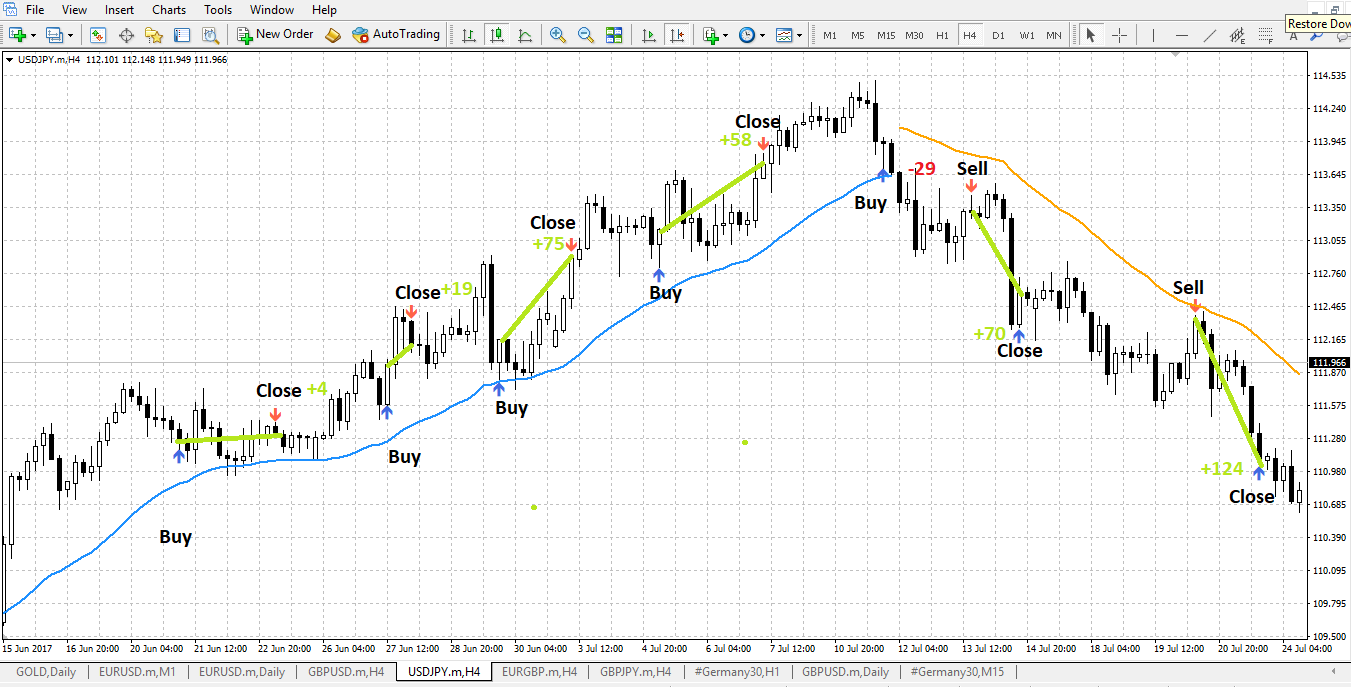Switch chart type to candlesticks
The image size is (1351, 687).
coord(497,35)
